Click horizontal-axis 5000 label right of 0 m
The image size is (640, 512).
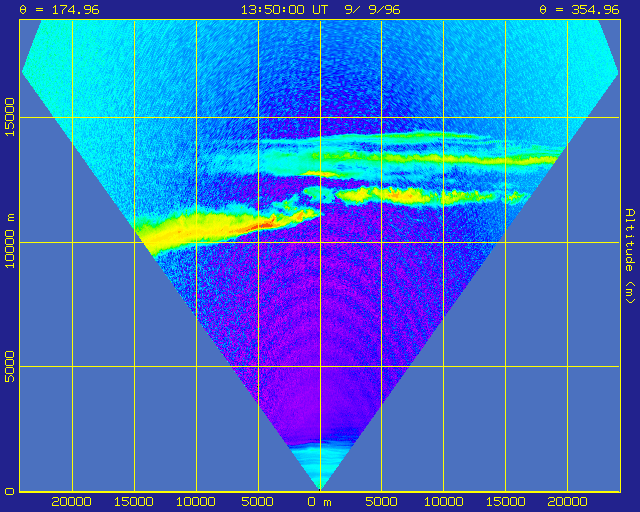[x=381, y=502]
